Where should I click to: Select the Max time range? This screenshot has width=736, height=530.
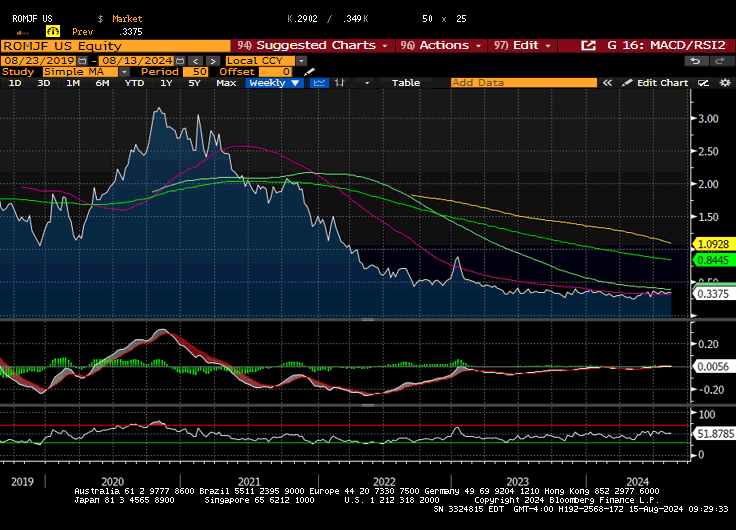click(x=226, y=83)
